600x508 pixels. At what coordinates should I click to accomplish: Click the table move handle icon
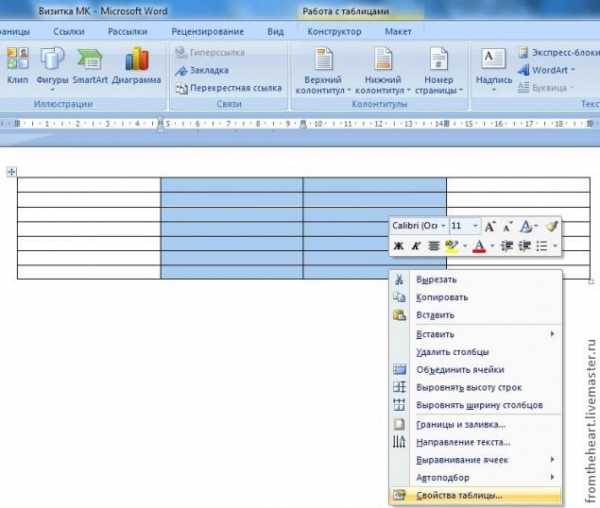pos(12,173)
